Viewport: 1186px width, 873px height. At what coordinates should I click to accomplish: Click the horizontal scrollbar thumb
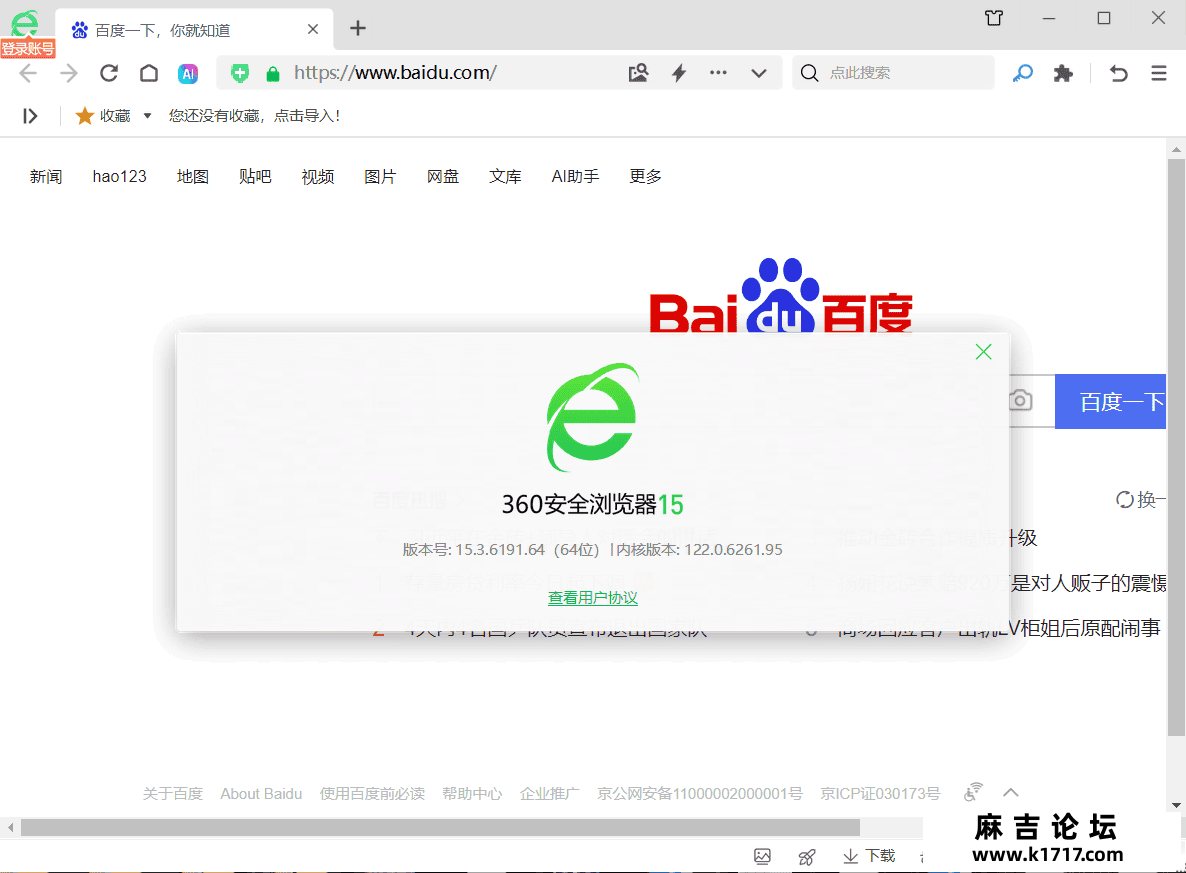[440, 828]
